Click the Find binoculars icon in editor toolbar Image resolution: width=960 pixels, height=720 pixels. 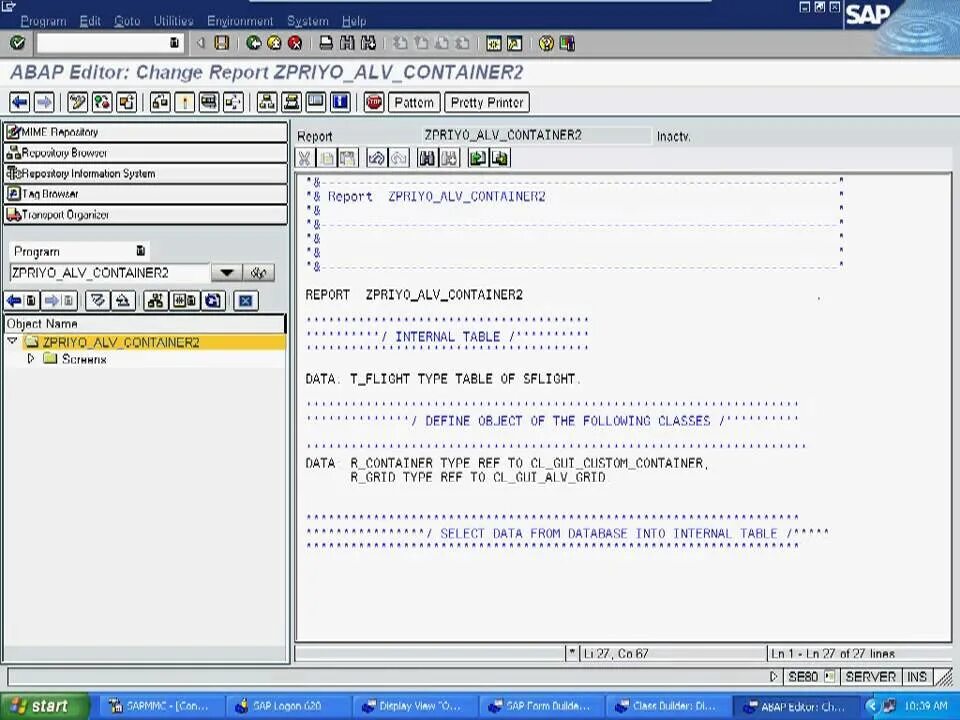427,159
